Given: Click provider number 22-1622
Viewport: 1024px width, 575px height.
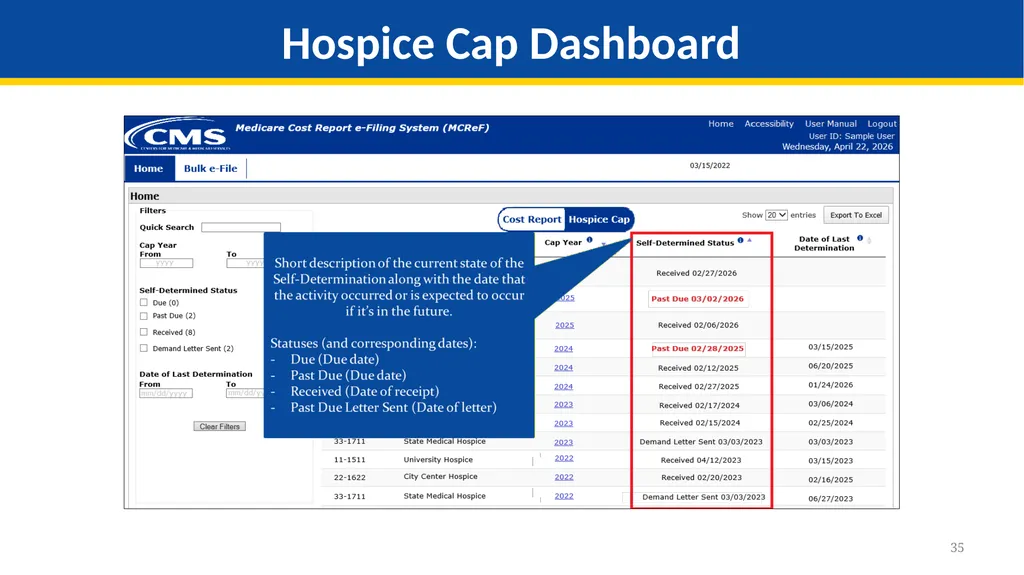Looking at the screenshot, I should (x=349, y=478).
